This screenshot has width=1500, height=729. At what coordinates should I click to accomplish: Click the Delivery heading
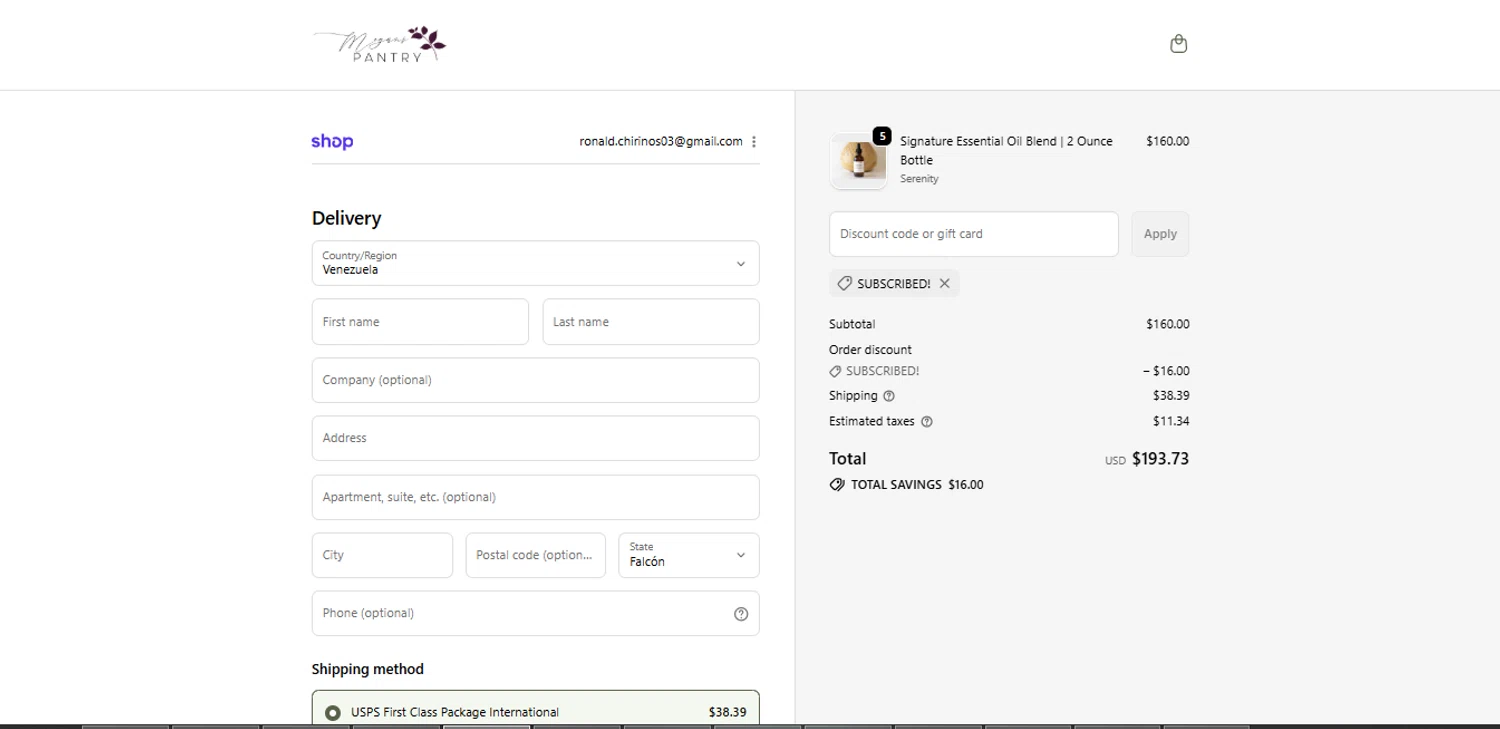(346, 218)
